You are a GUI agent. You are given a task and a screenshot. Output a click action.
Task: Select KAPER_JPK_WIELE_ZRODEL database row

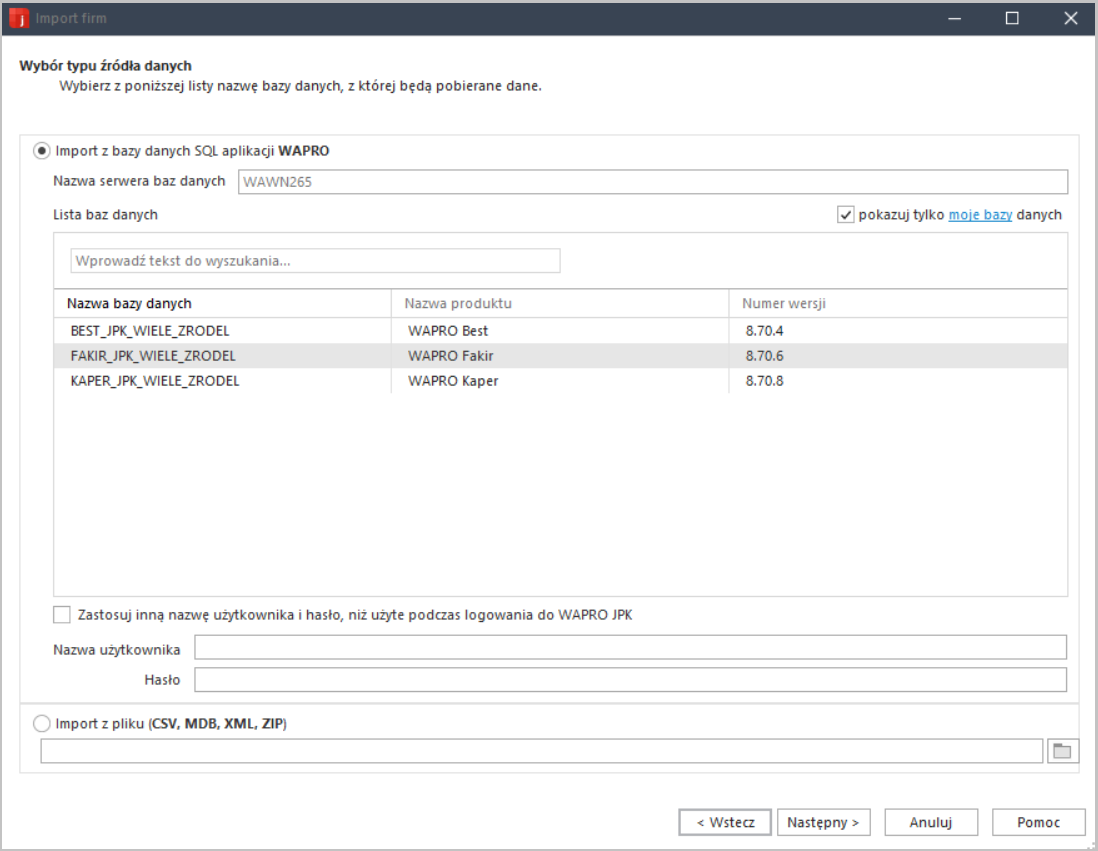(x=155, y=381)
